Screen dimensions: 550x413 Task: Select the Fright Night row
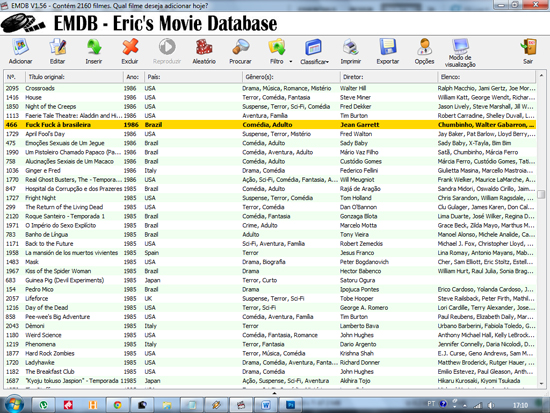tap(270, 198)
